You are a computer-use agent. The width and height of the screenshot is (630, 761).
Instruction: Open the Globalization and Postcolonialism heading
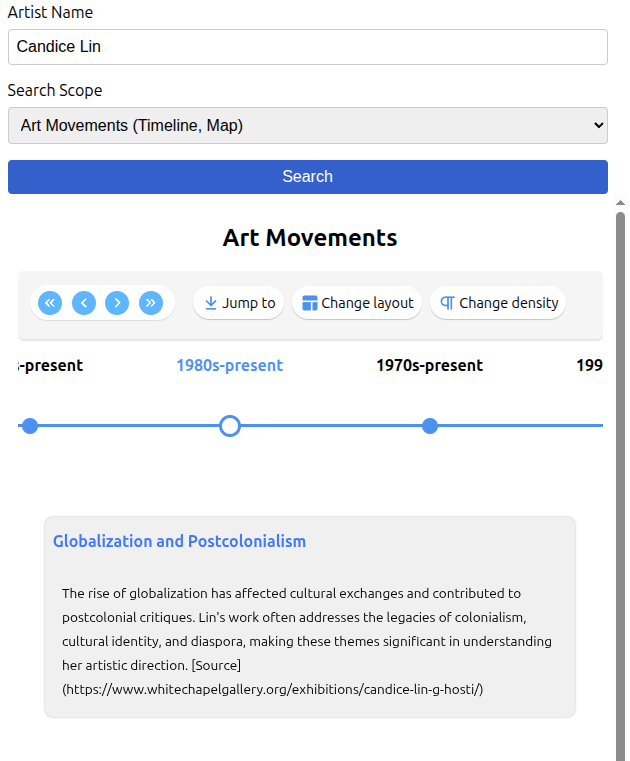[179, 541]
